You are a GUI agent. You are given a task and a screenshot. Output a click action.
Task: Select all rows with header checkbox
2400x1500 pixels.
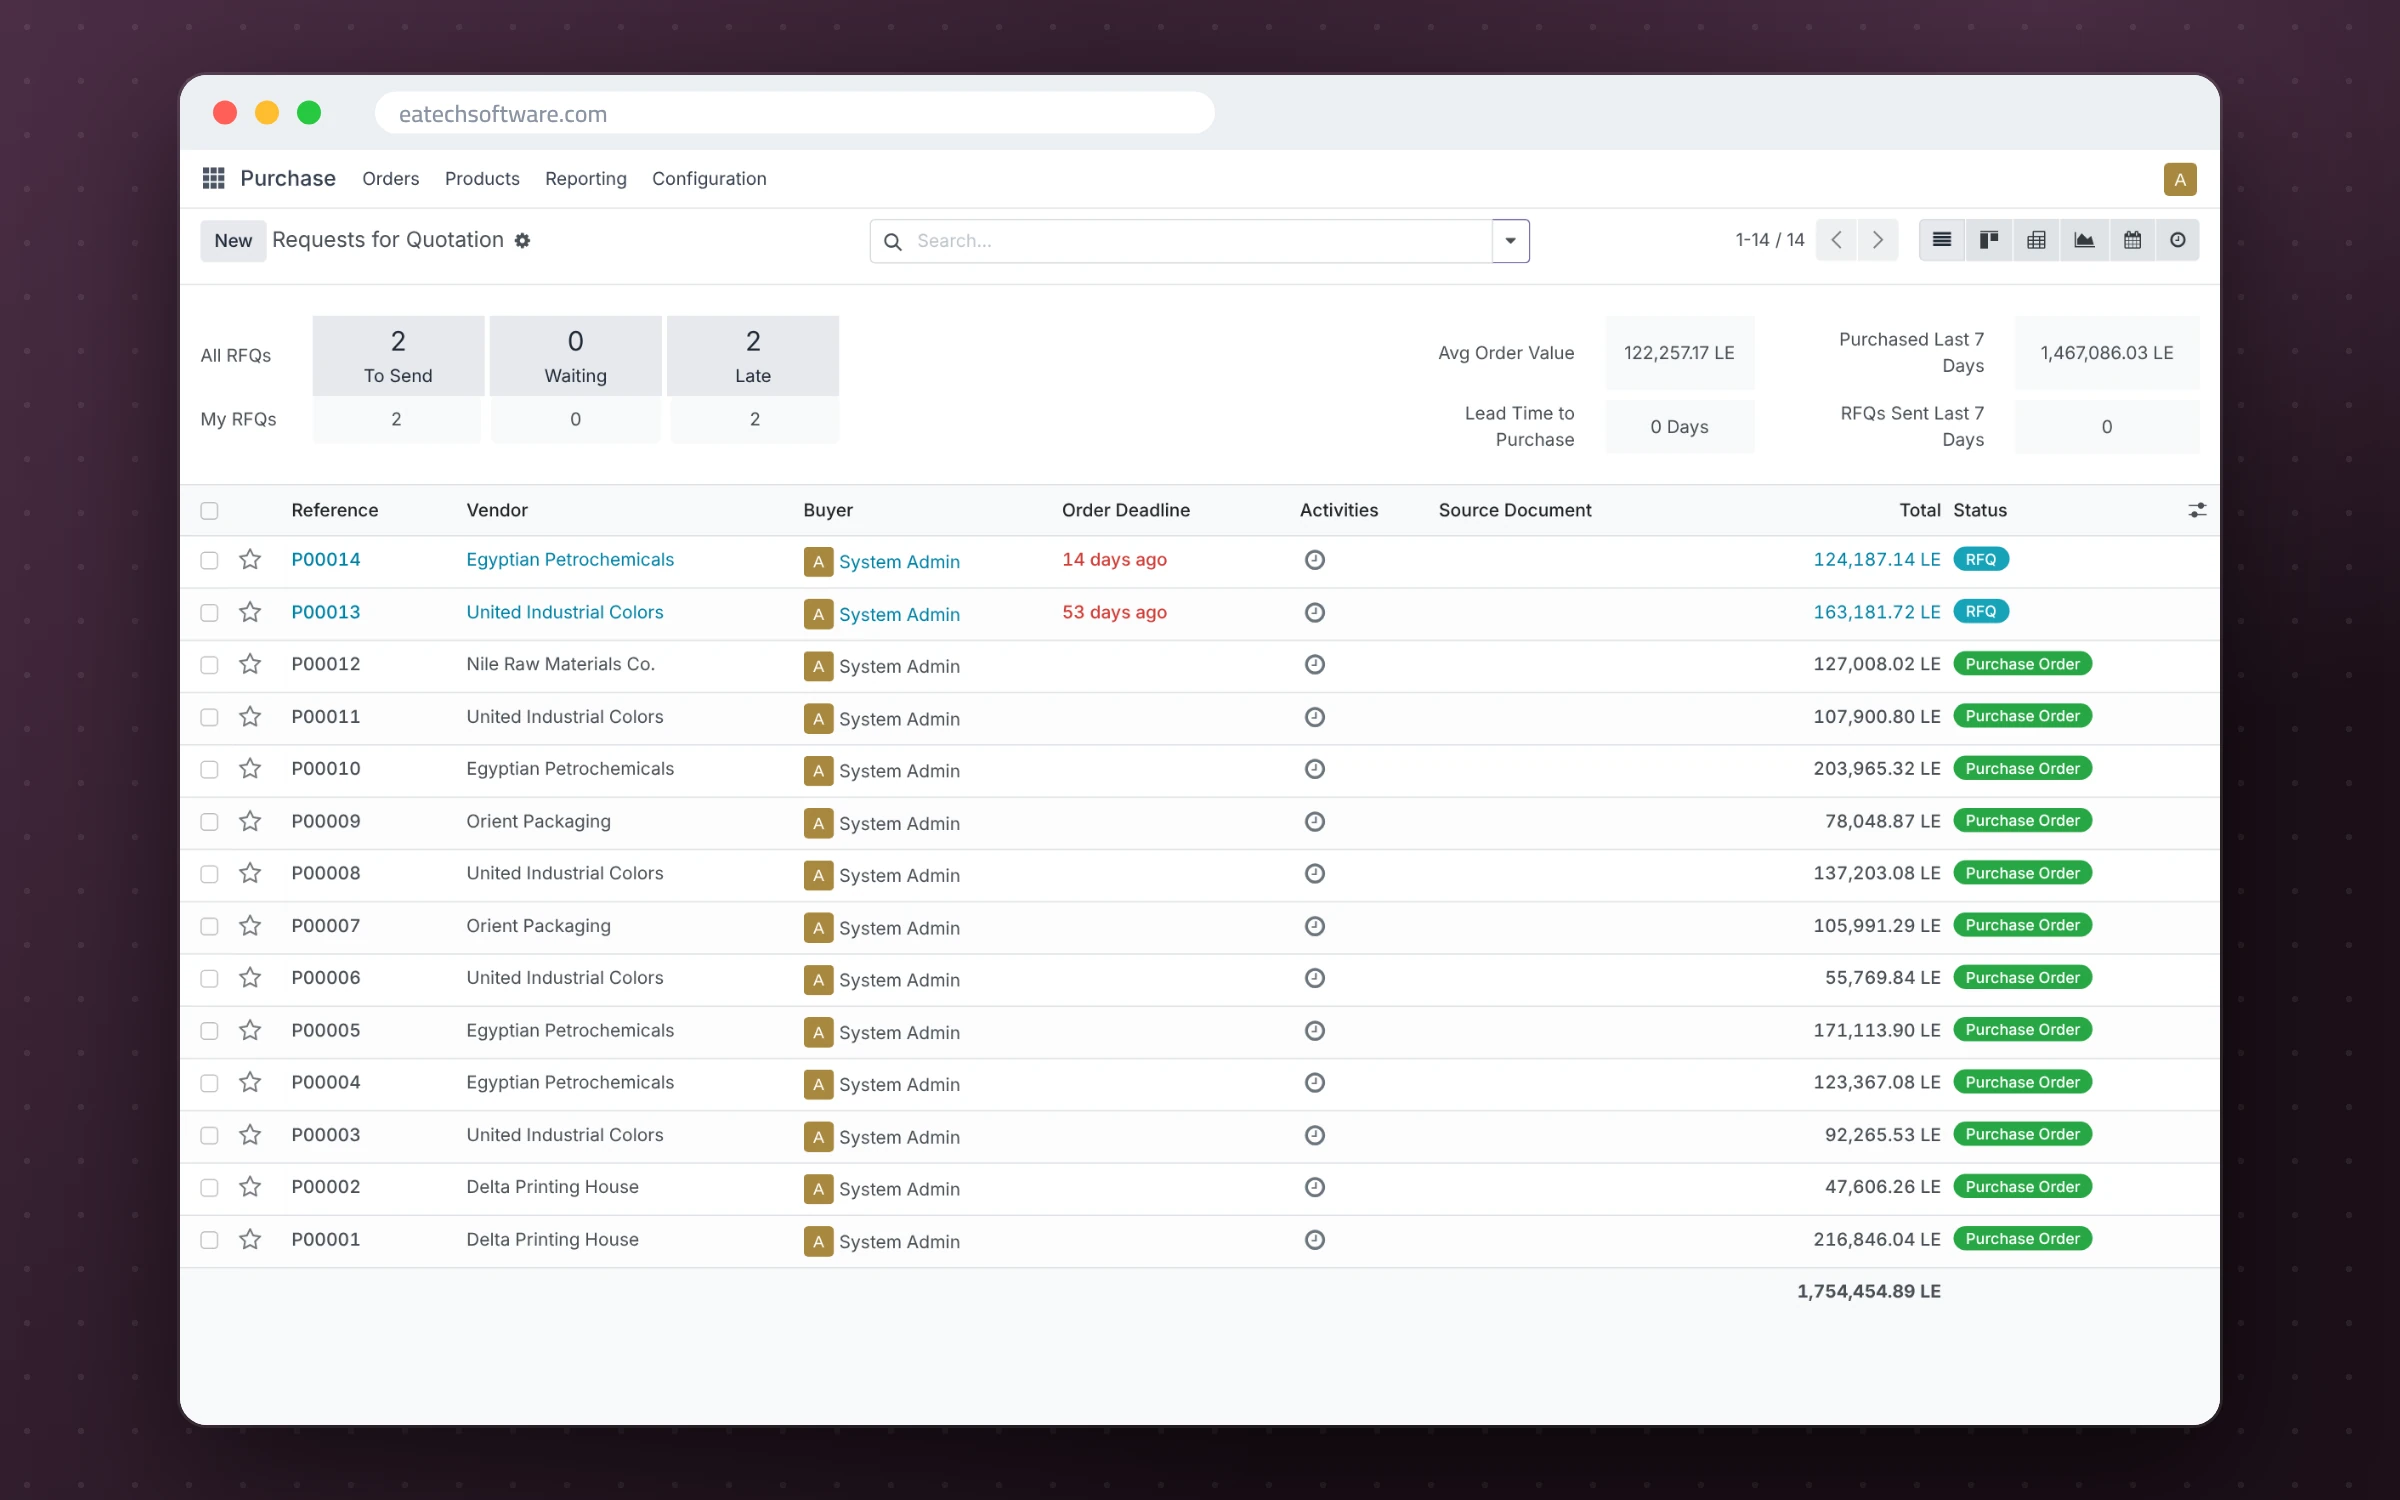click(x=209, y=511)
